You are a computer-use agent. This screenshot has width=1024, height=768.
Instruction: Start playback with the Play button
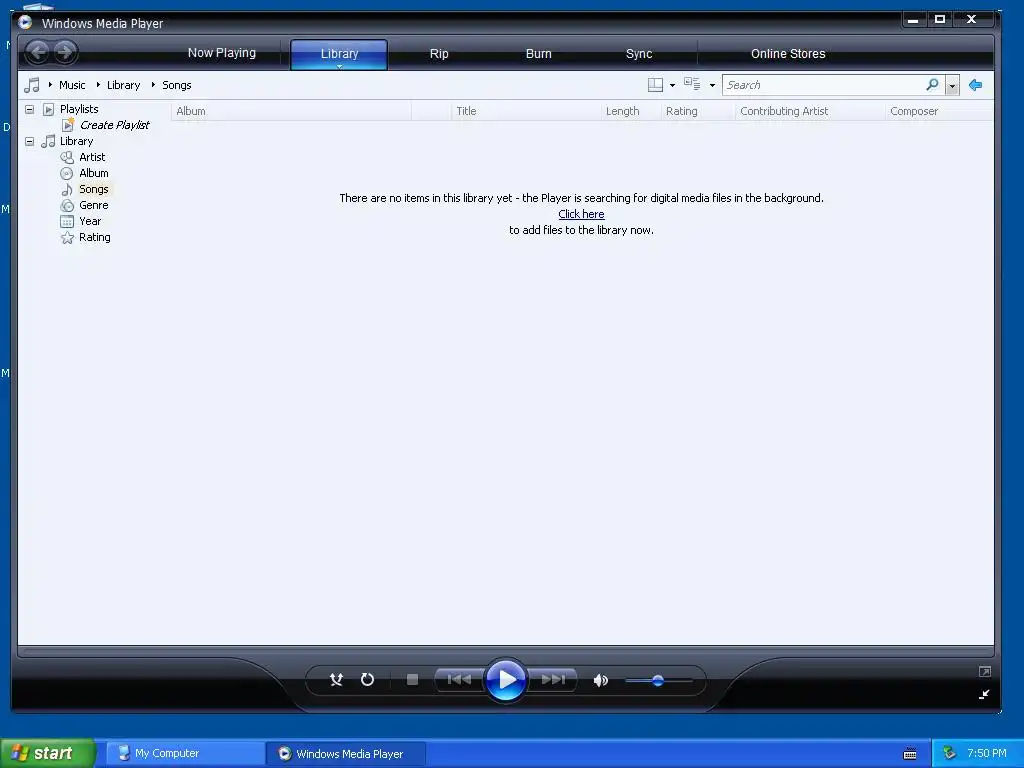tap(506, 680)
